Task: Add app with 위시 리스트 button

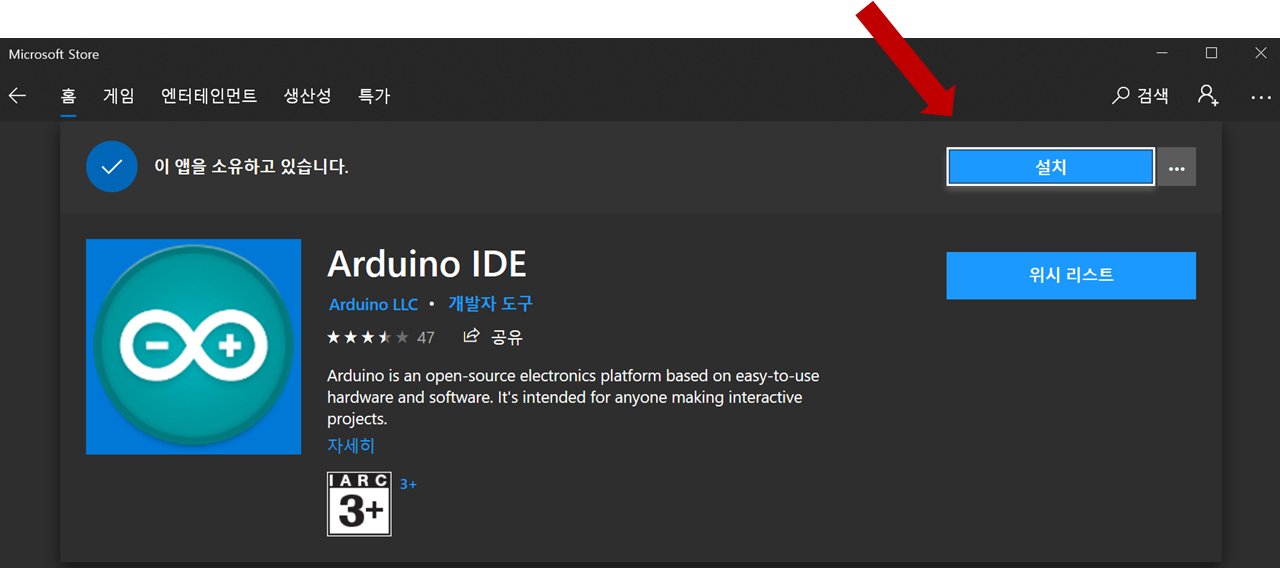Action: tap(1071, 275)
